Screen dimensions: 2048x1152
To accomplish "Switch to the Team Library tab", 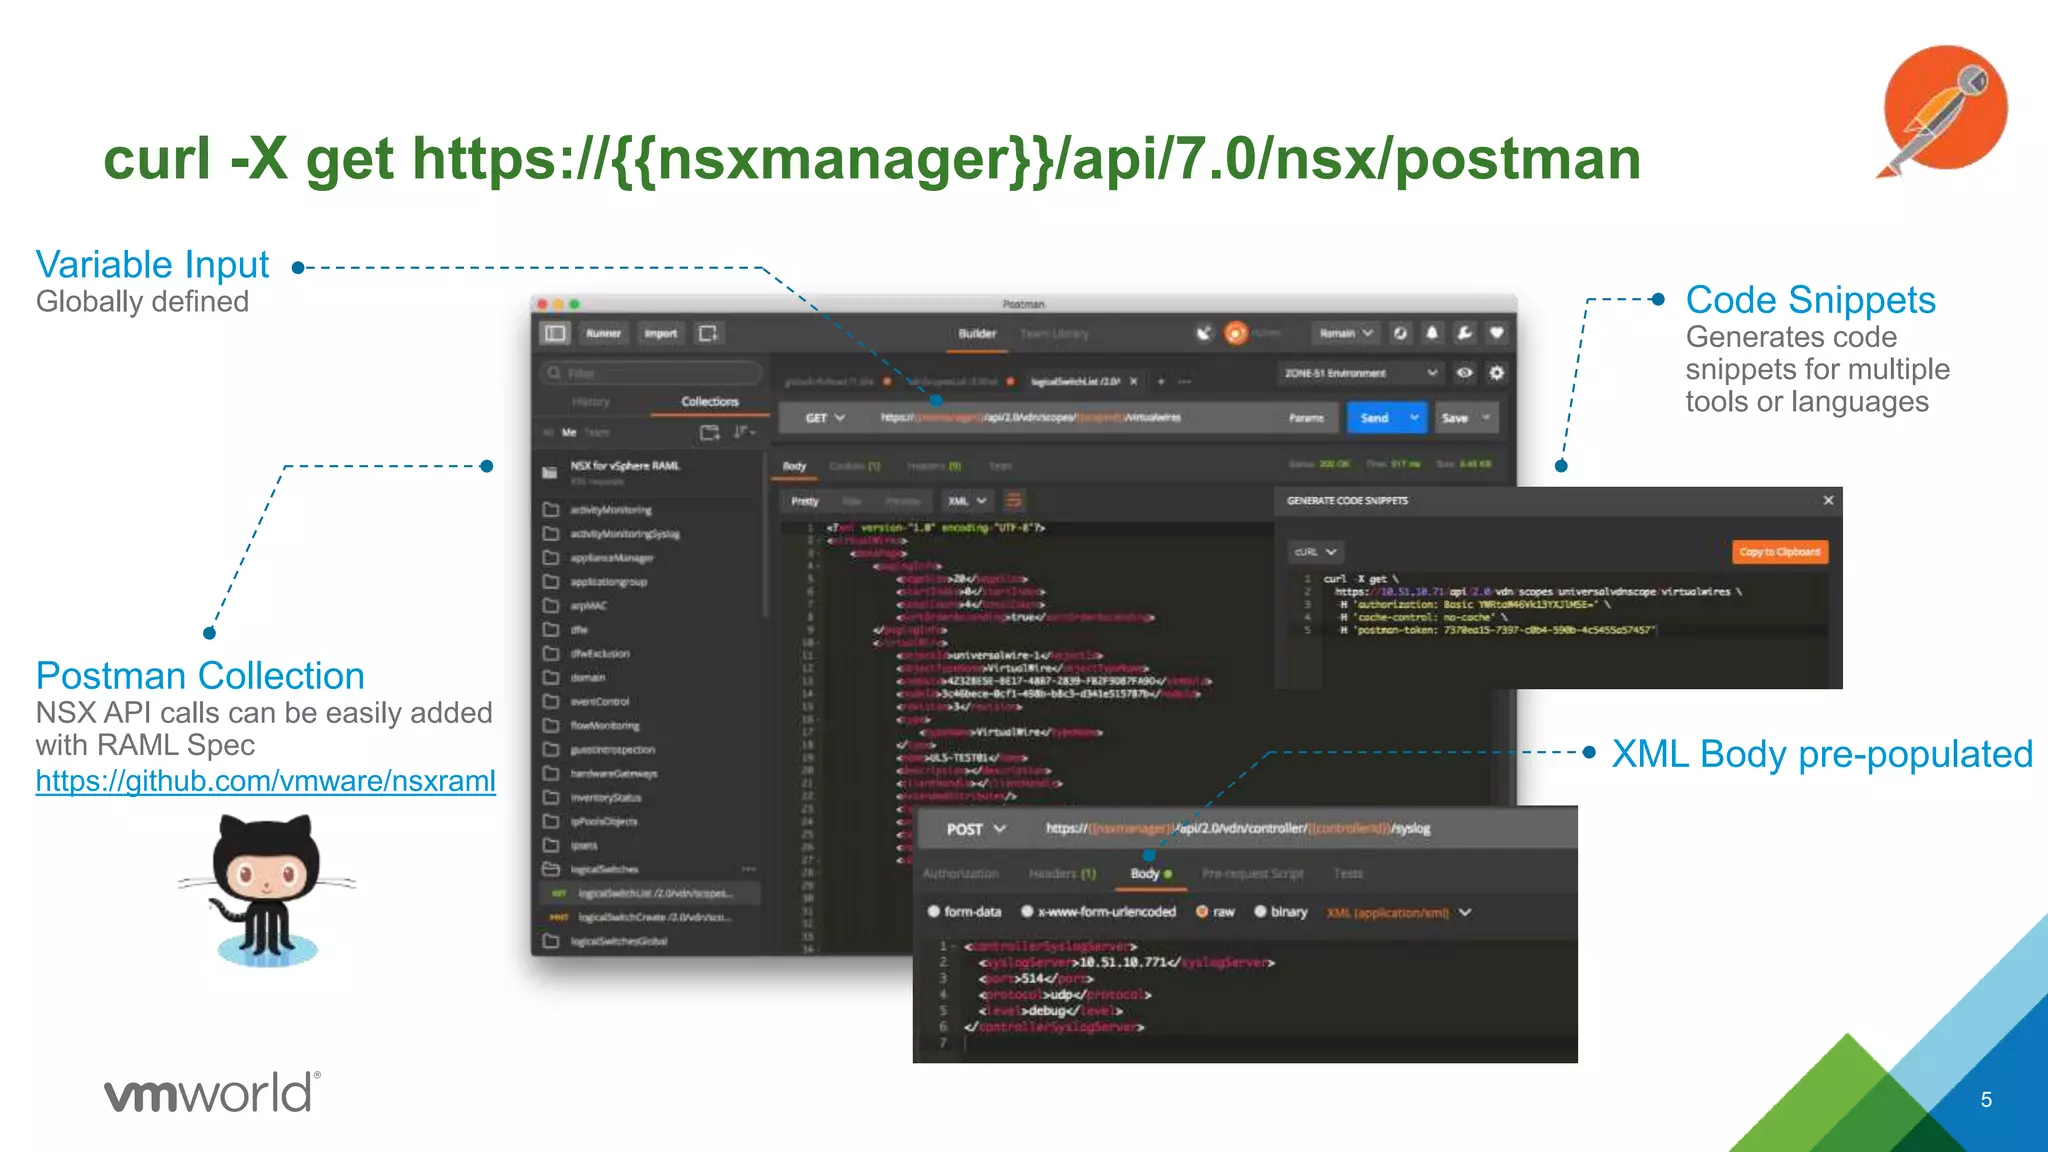I will (x=1054, y=334).
